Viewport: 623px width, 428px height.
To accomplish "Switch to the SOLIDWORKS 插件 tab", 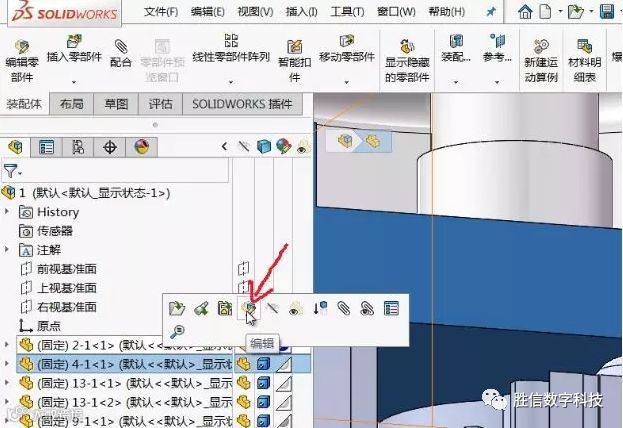I will (242, 104).
